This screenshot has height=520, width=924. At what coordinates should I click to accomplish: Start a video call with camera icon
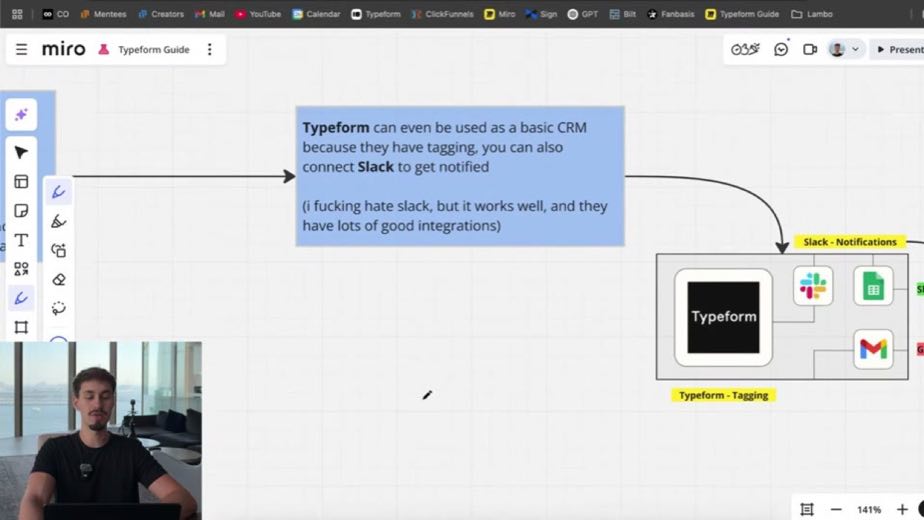pyautogui.click(x=810, y=50)
